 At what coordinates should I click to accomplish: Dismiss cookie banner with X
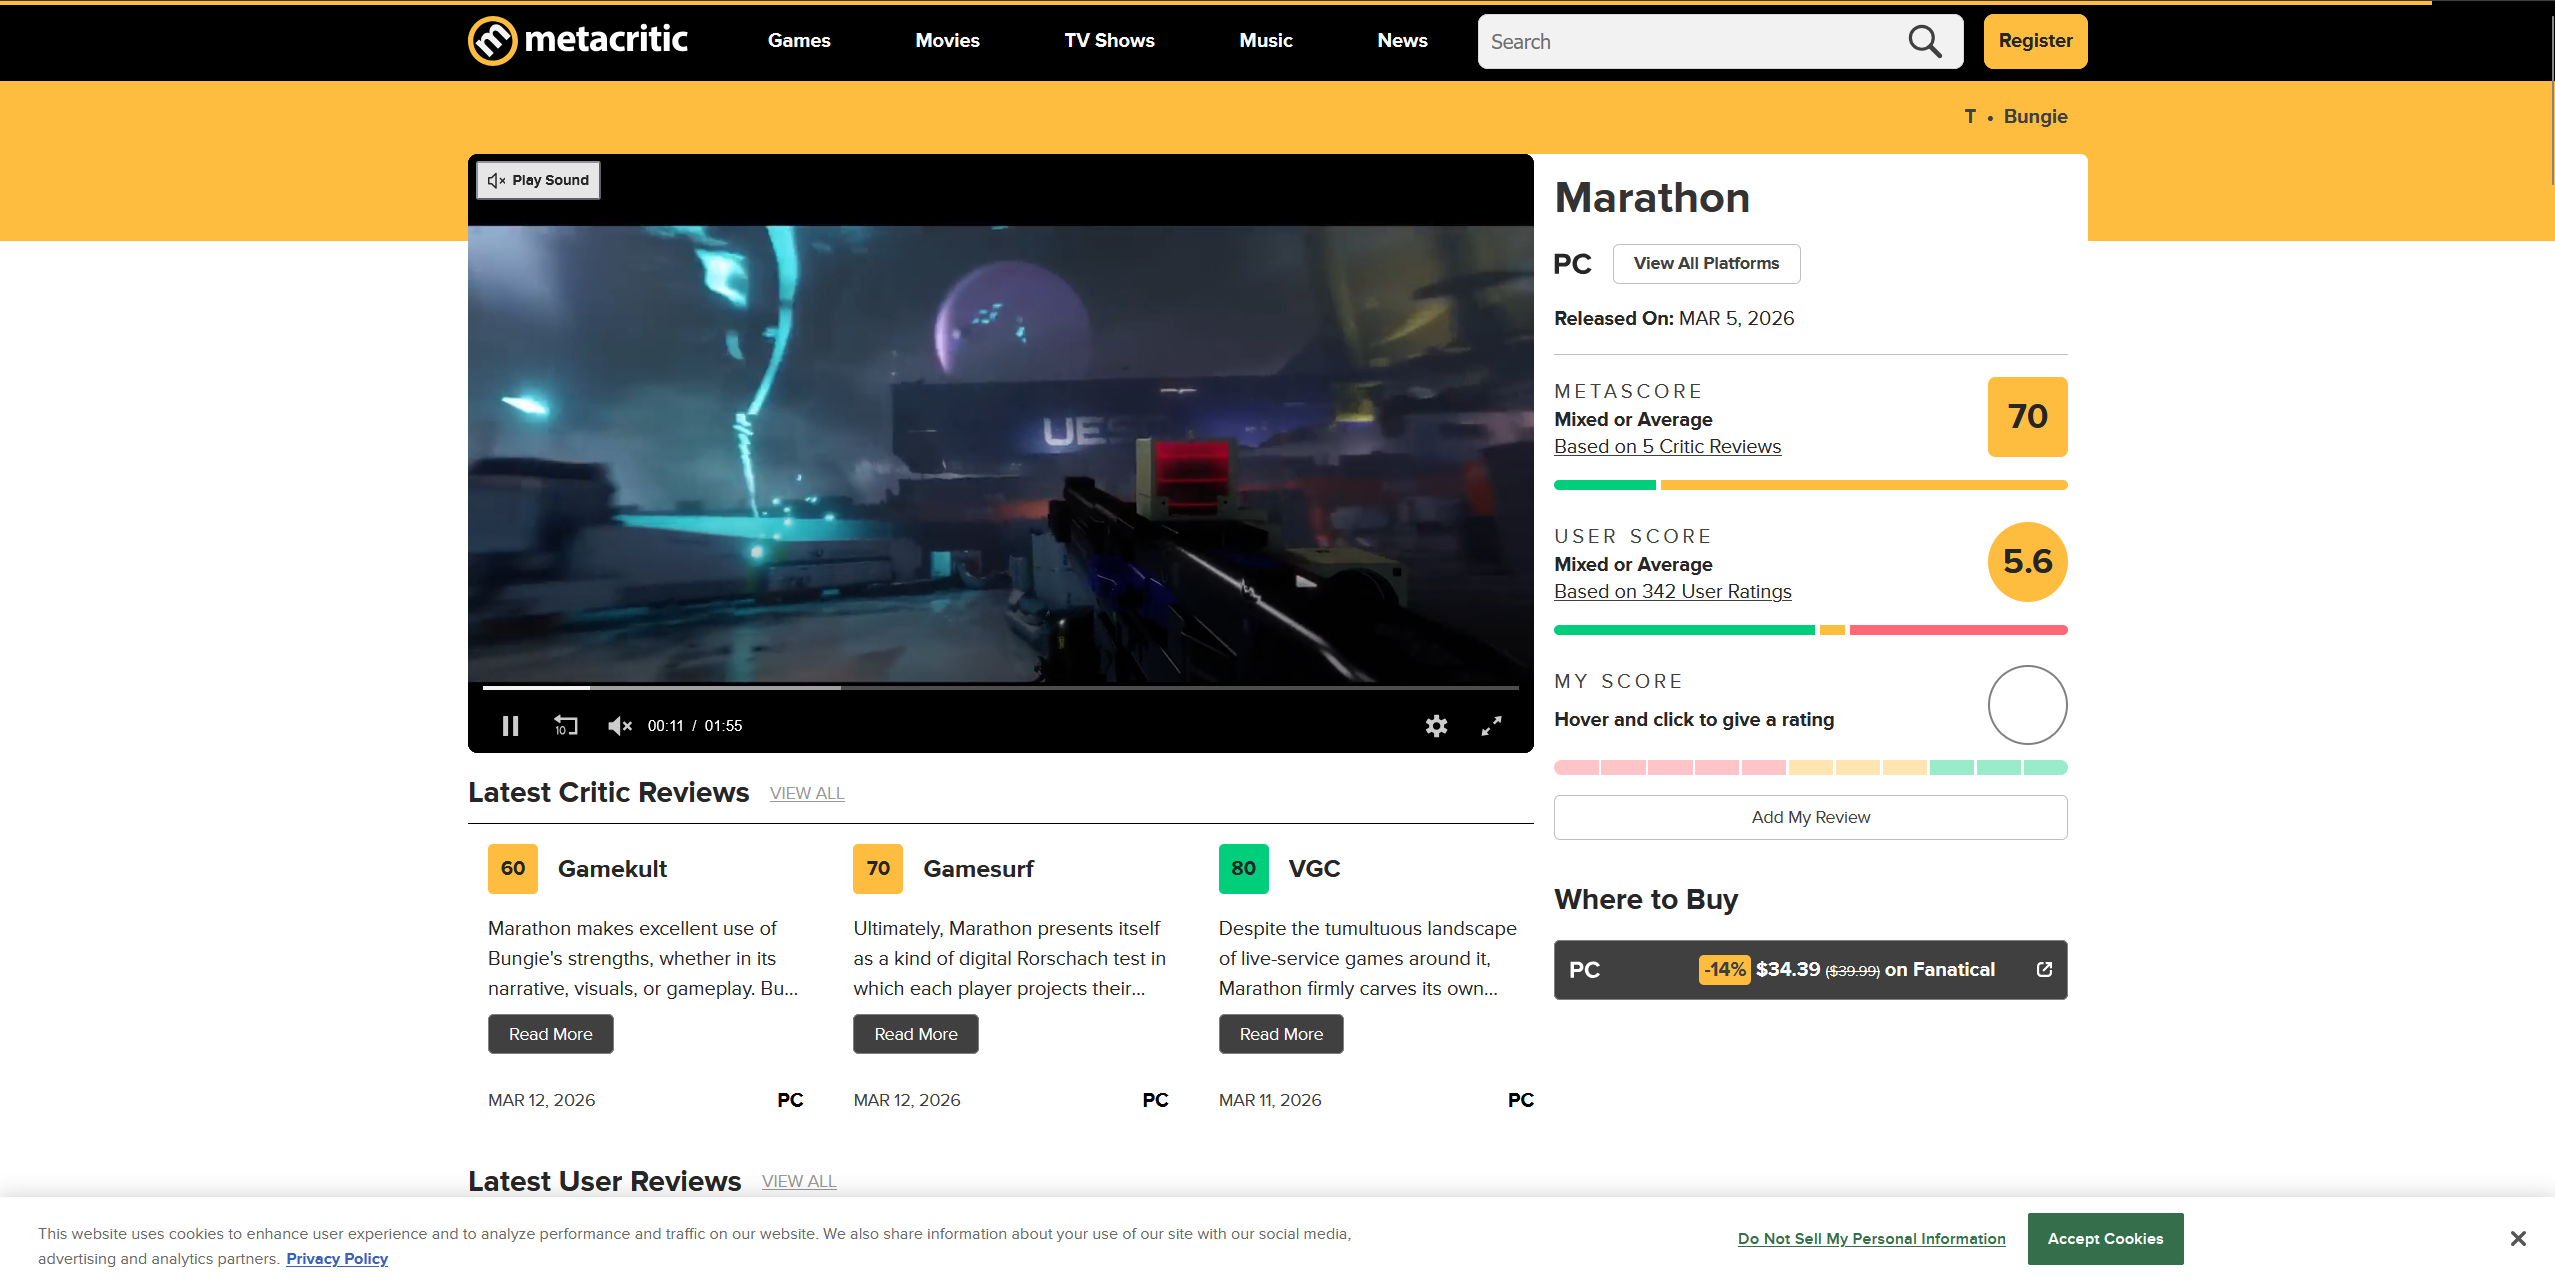click(2517, 1238)
